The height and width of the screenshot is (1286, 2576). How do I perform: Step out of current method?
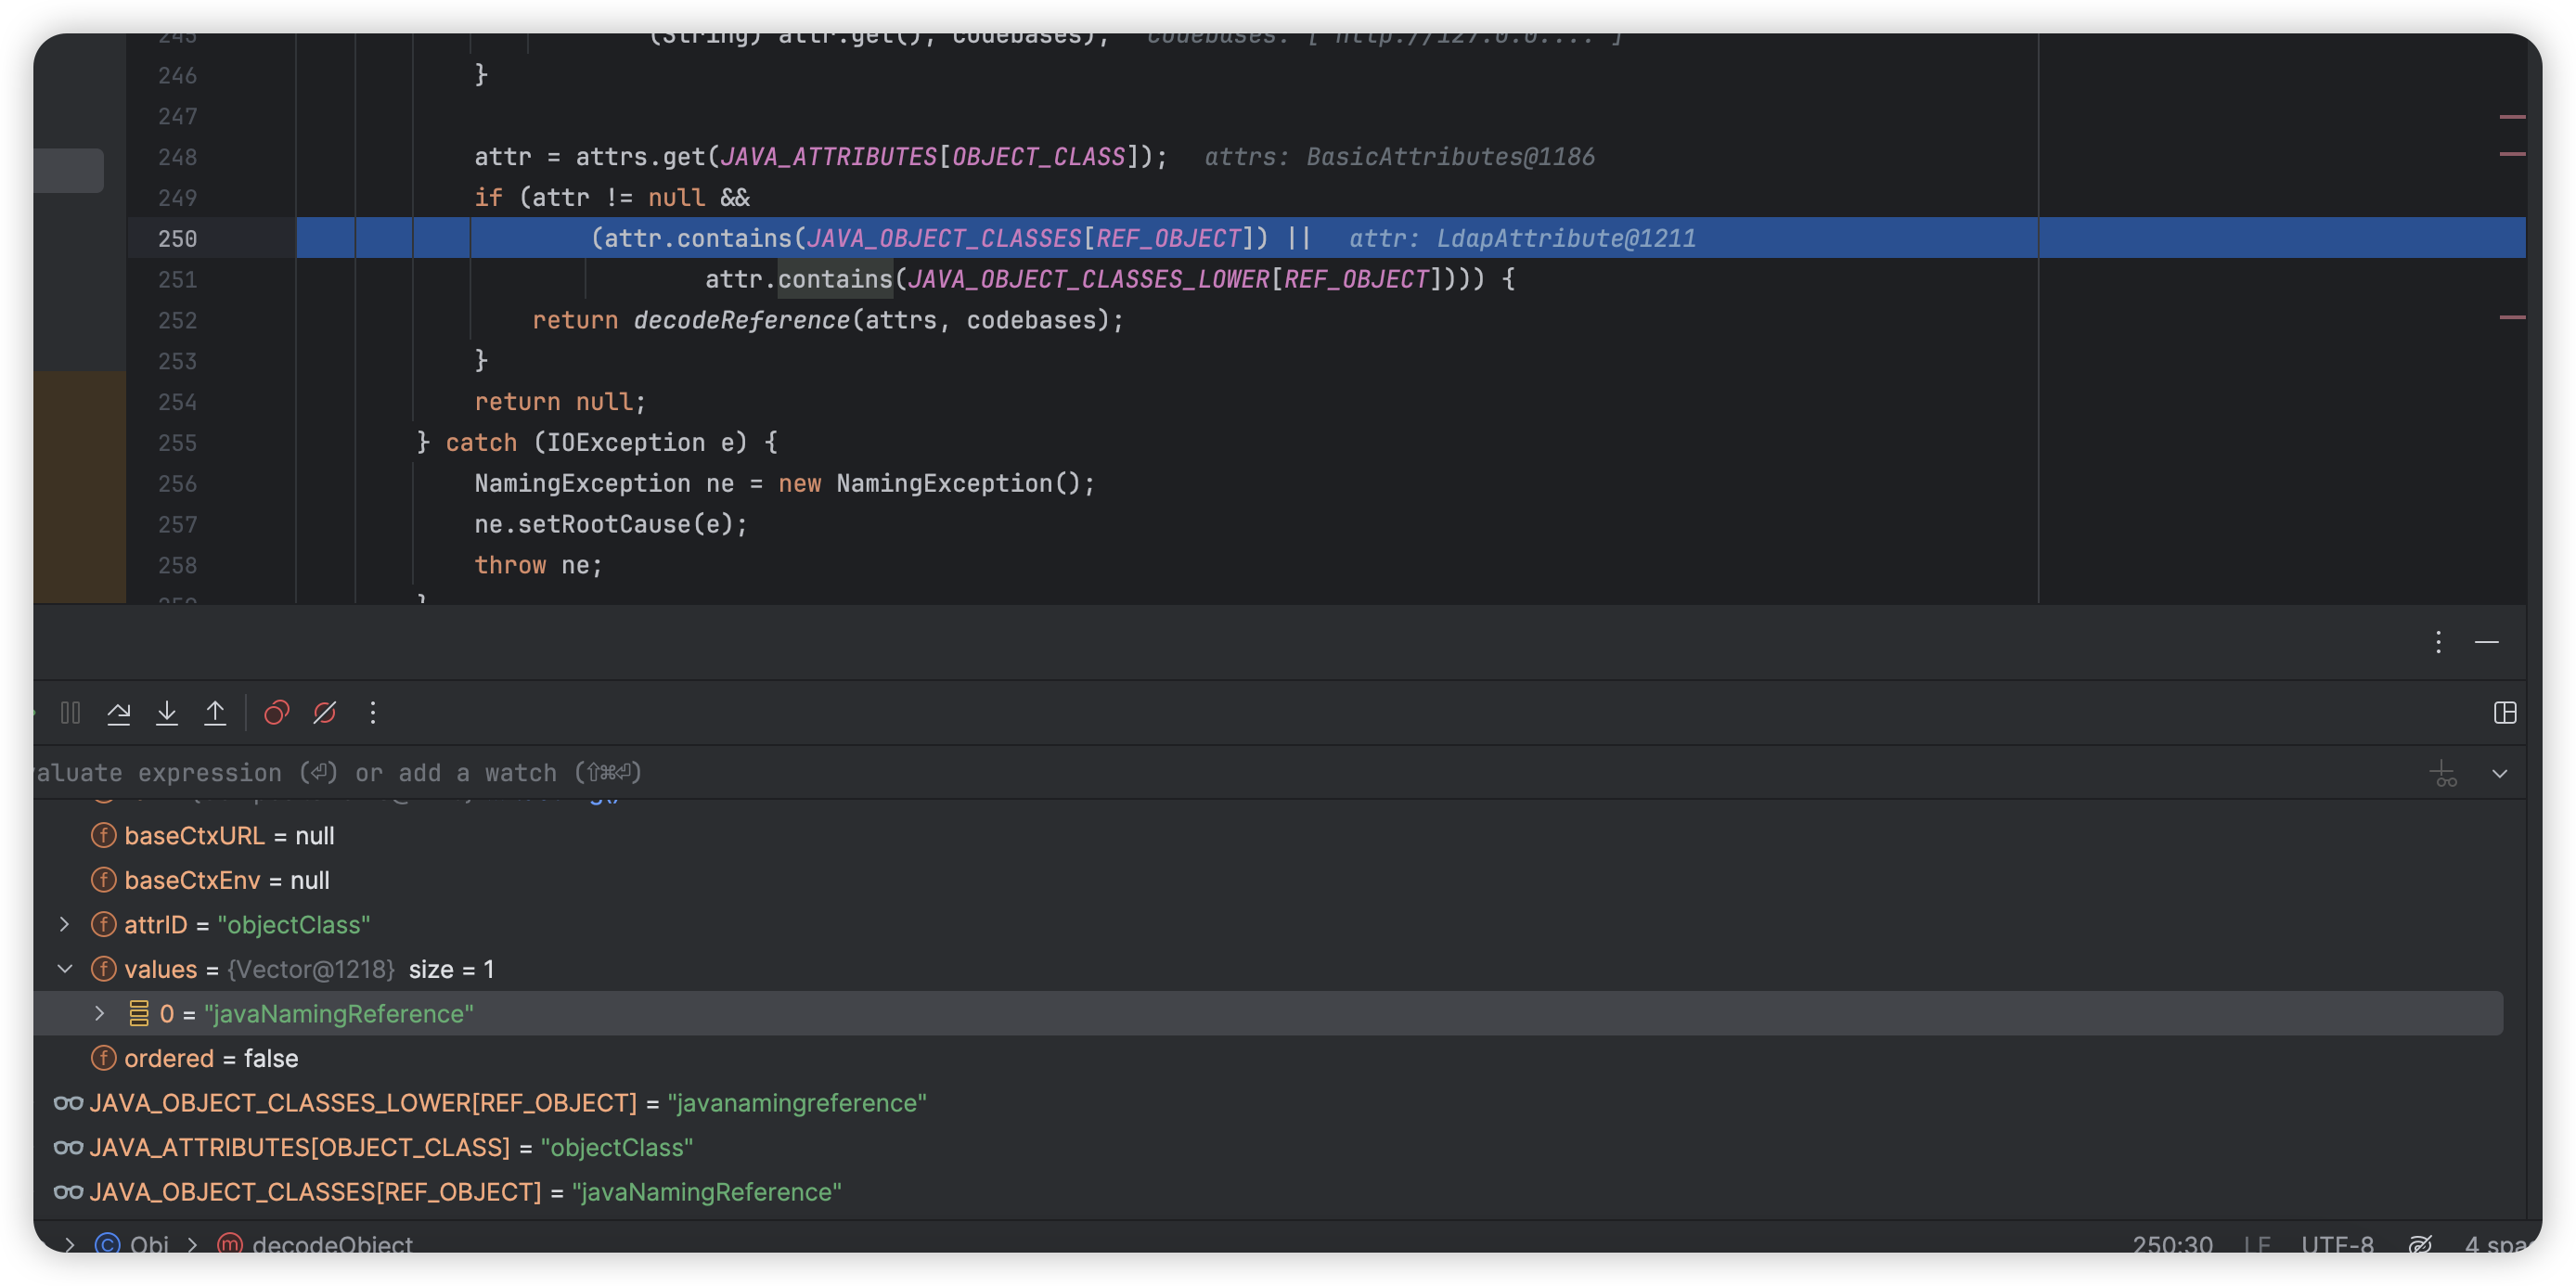click(215, 713)
